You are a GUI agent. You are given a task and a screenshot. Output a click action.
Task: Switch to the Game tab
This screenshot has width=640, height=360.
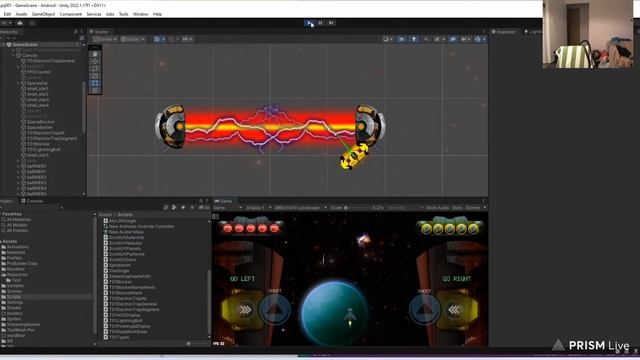(x=224, y=201)
